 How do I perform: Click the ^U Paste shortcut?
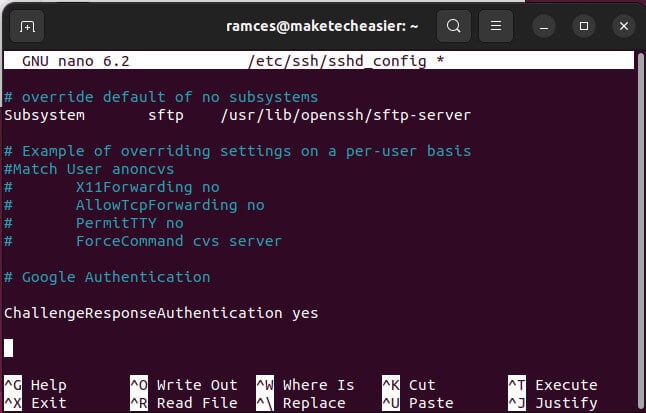[x=418, y=403]
